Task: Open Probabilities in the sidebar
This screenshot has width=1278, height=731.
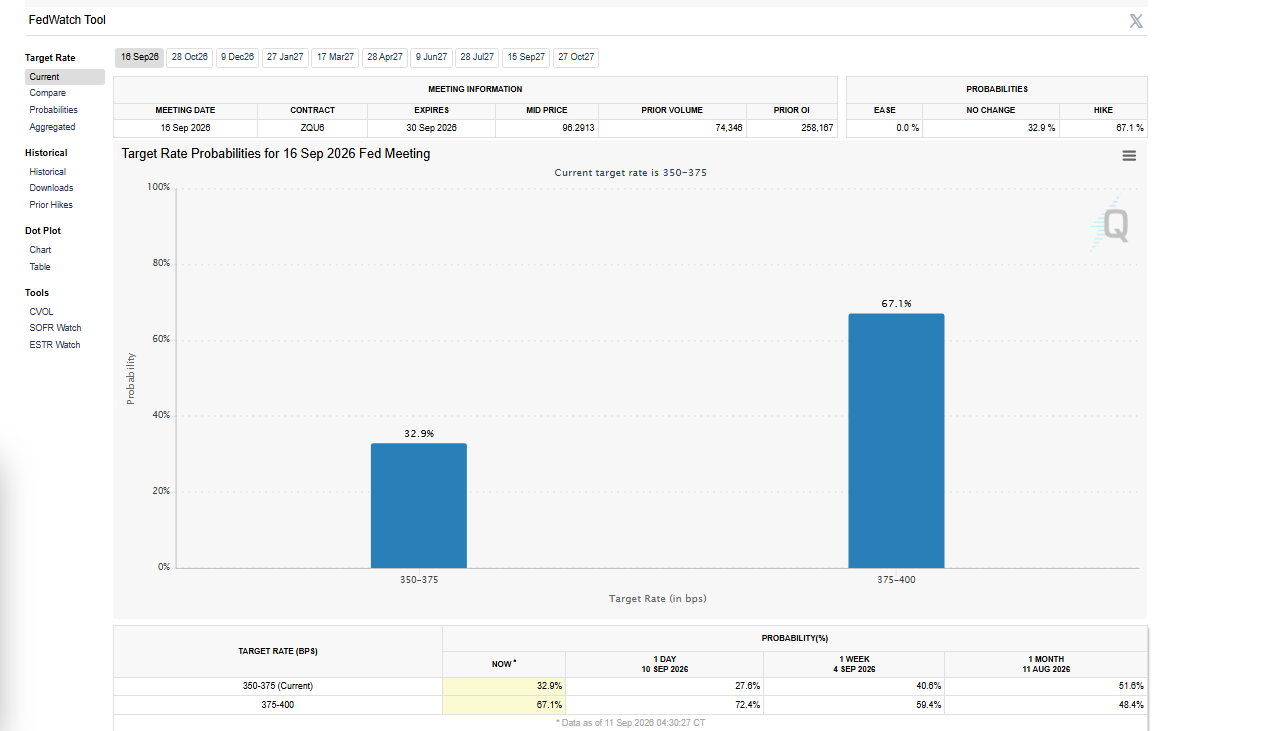Action: [x=53, y=110]
